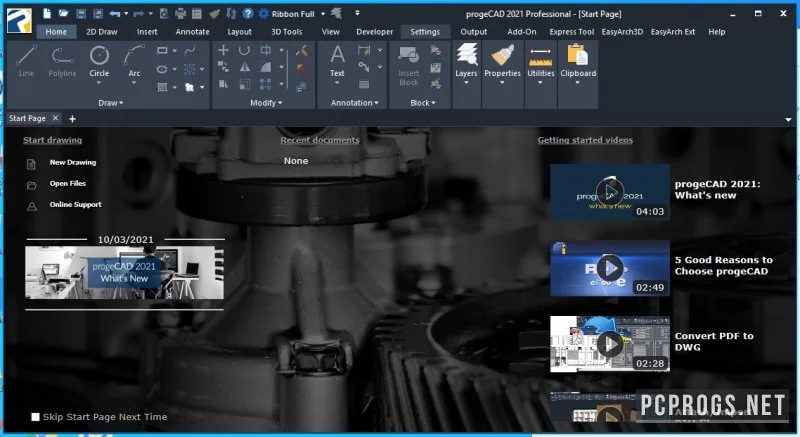800x437 pixels.
Task: Open the Text annotation tool
Action: tap(337, 55)
